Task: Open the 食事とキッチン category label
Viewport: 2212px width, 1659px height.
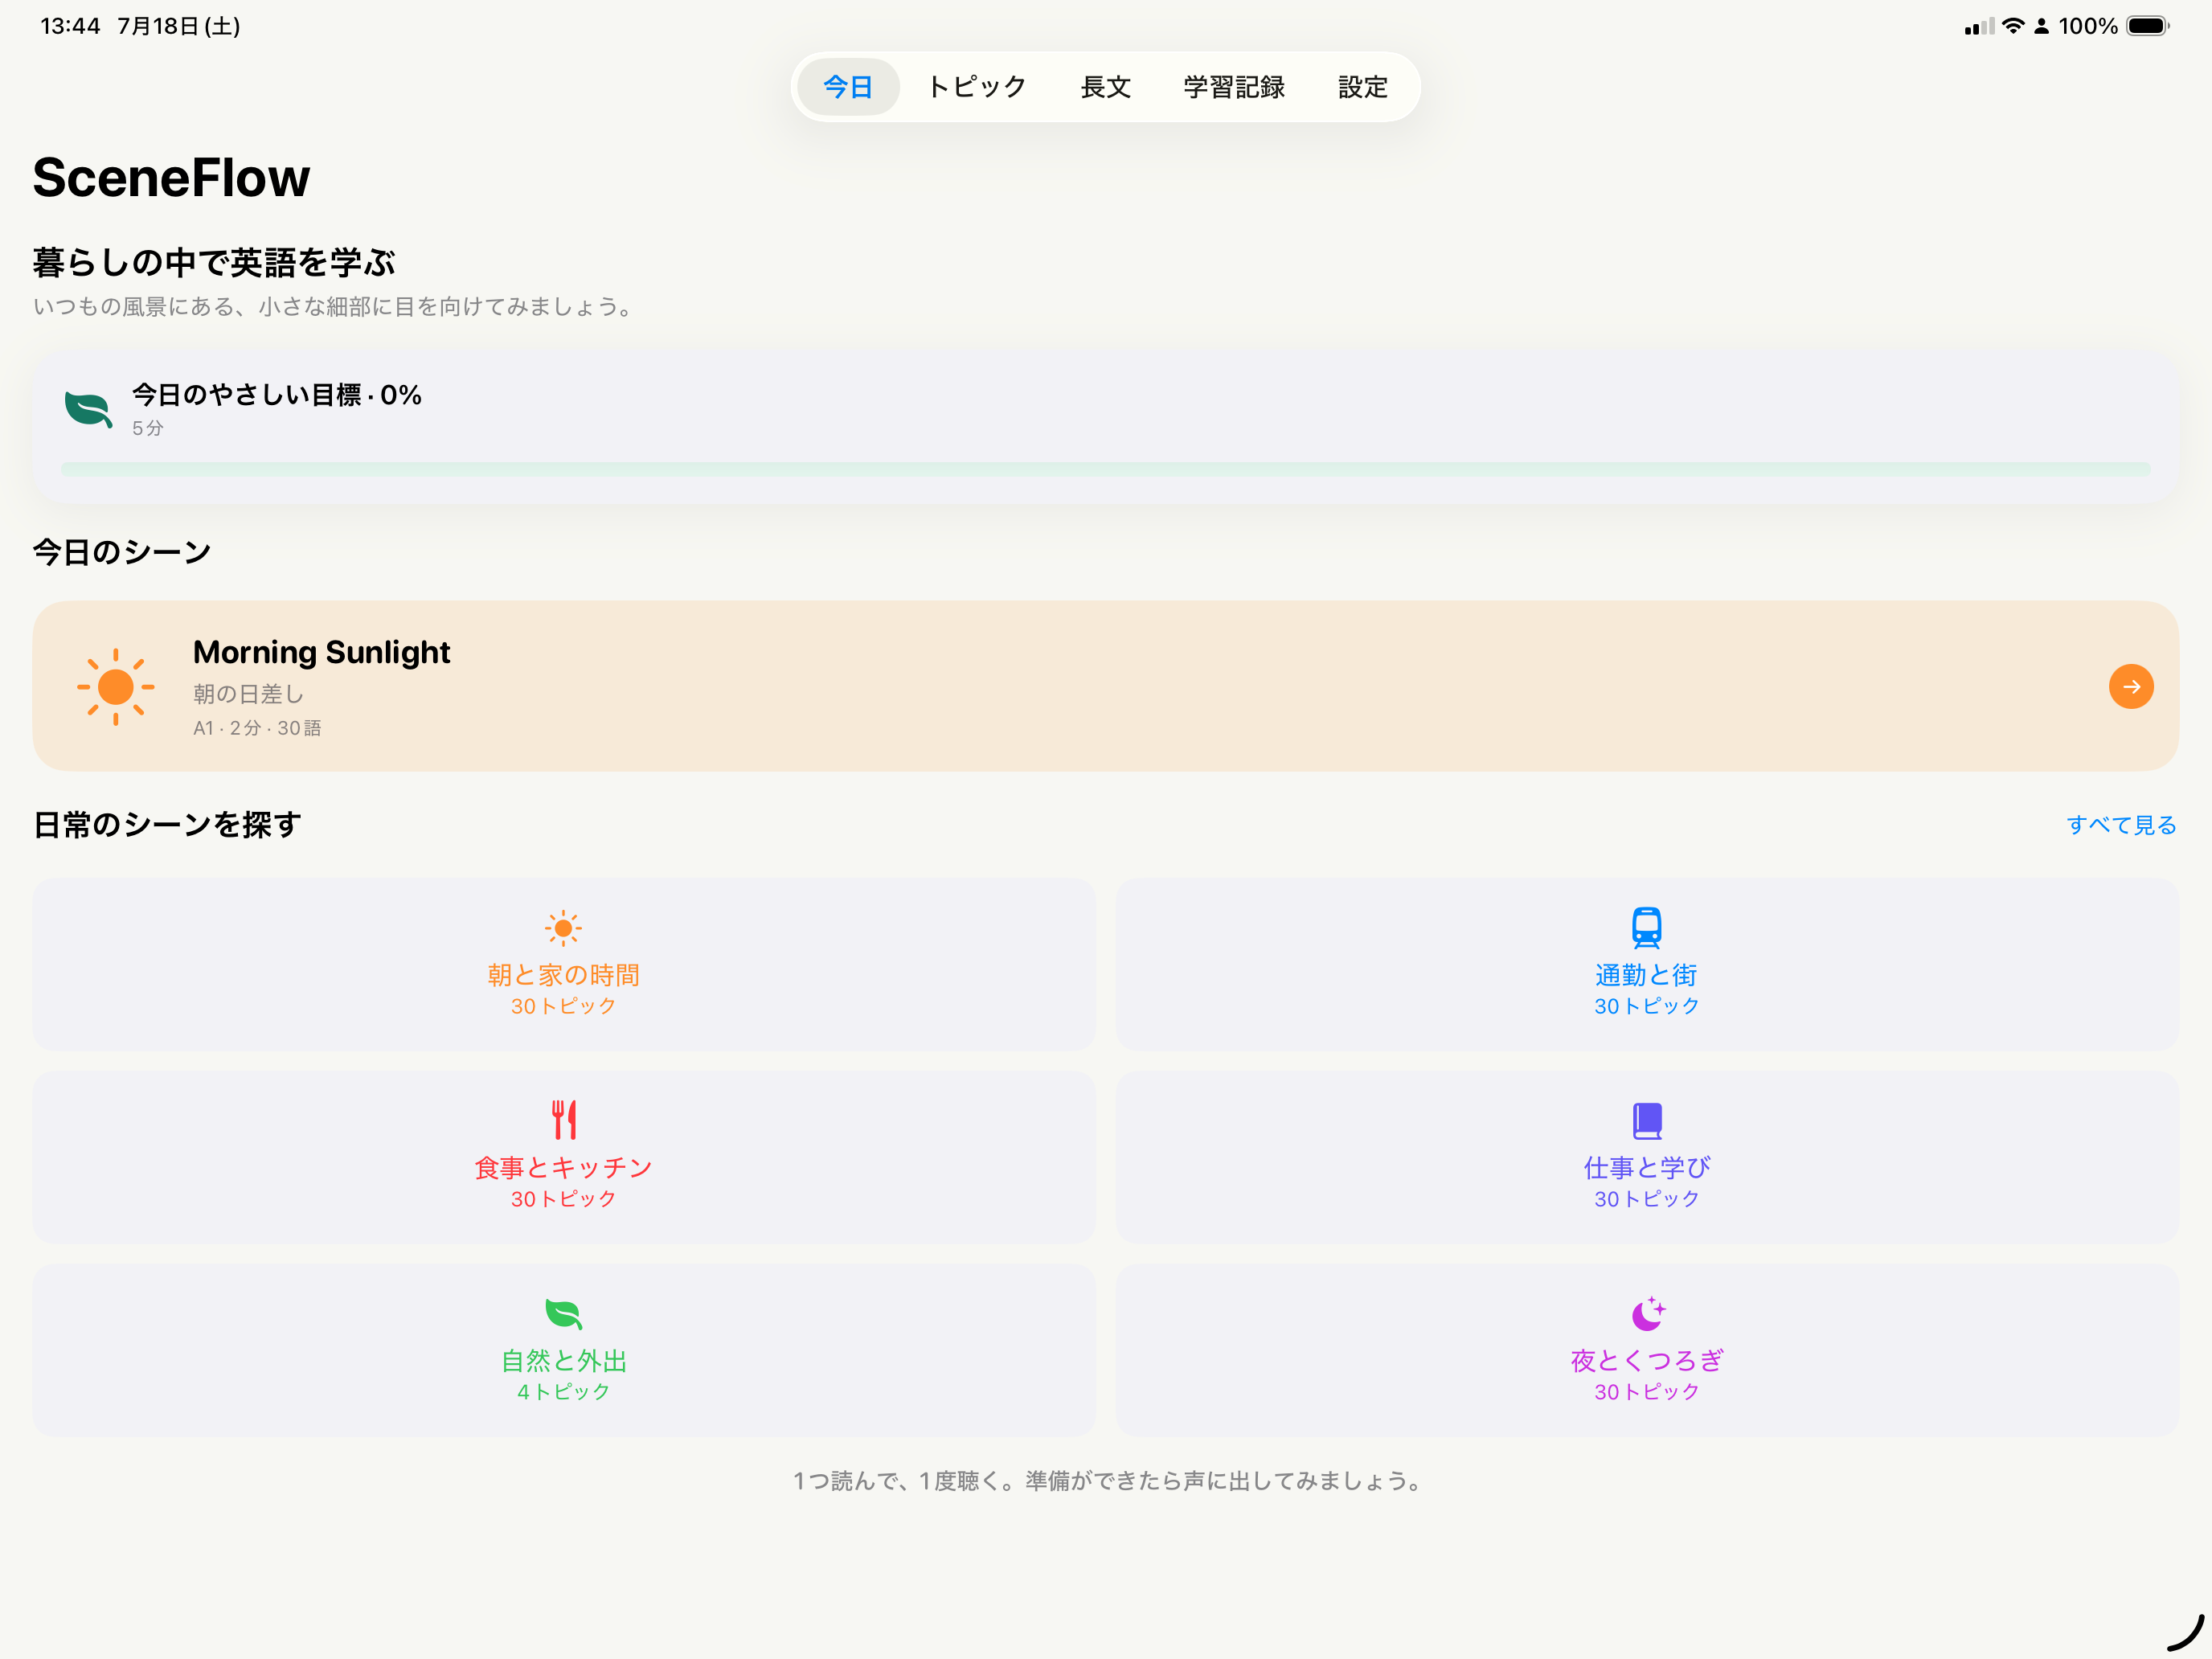Action: [x=563, y=1168]
